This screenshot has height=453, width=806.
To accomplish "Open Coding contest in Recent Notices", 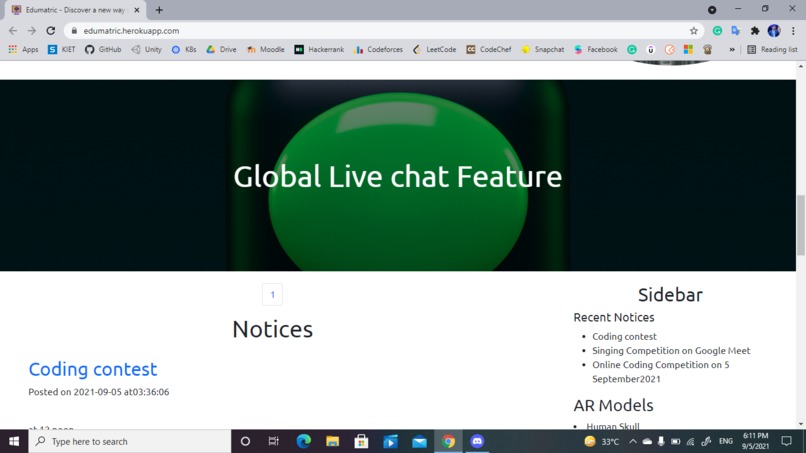I will tap(624, 336).
